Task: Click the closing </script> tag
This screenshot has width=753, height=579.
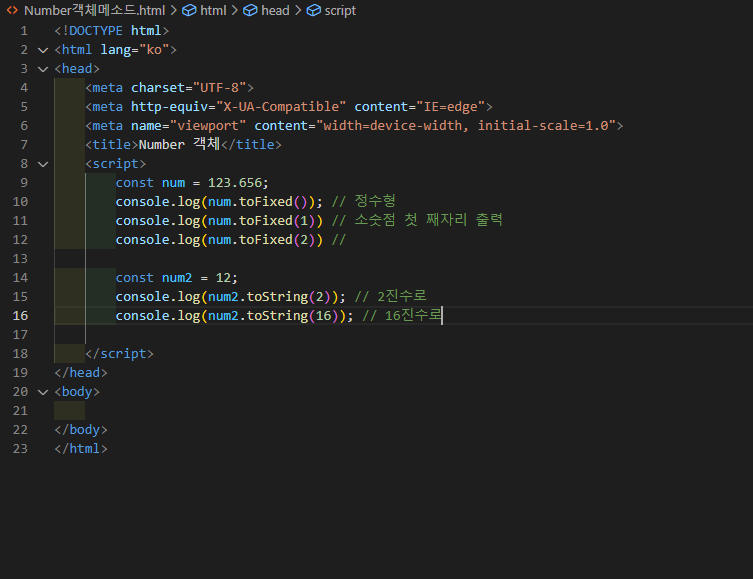Action: 119,353
